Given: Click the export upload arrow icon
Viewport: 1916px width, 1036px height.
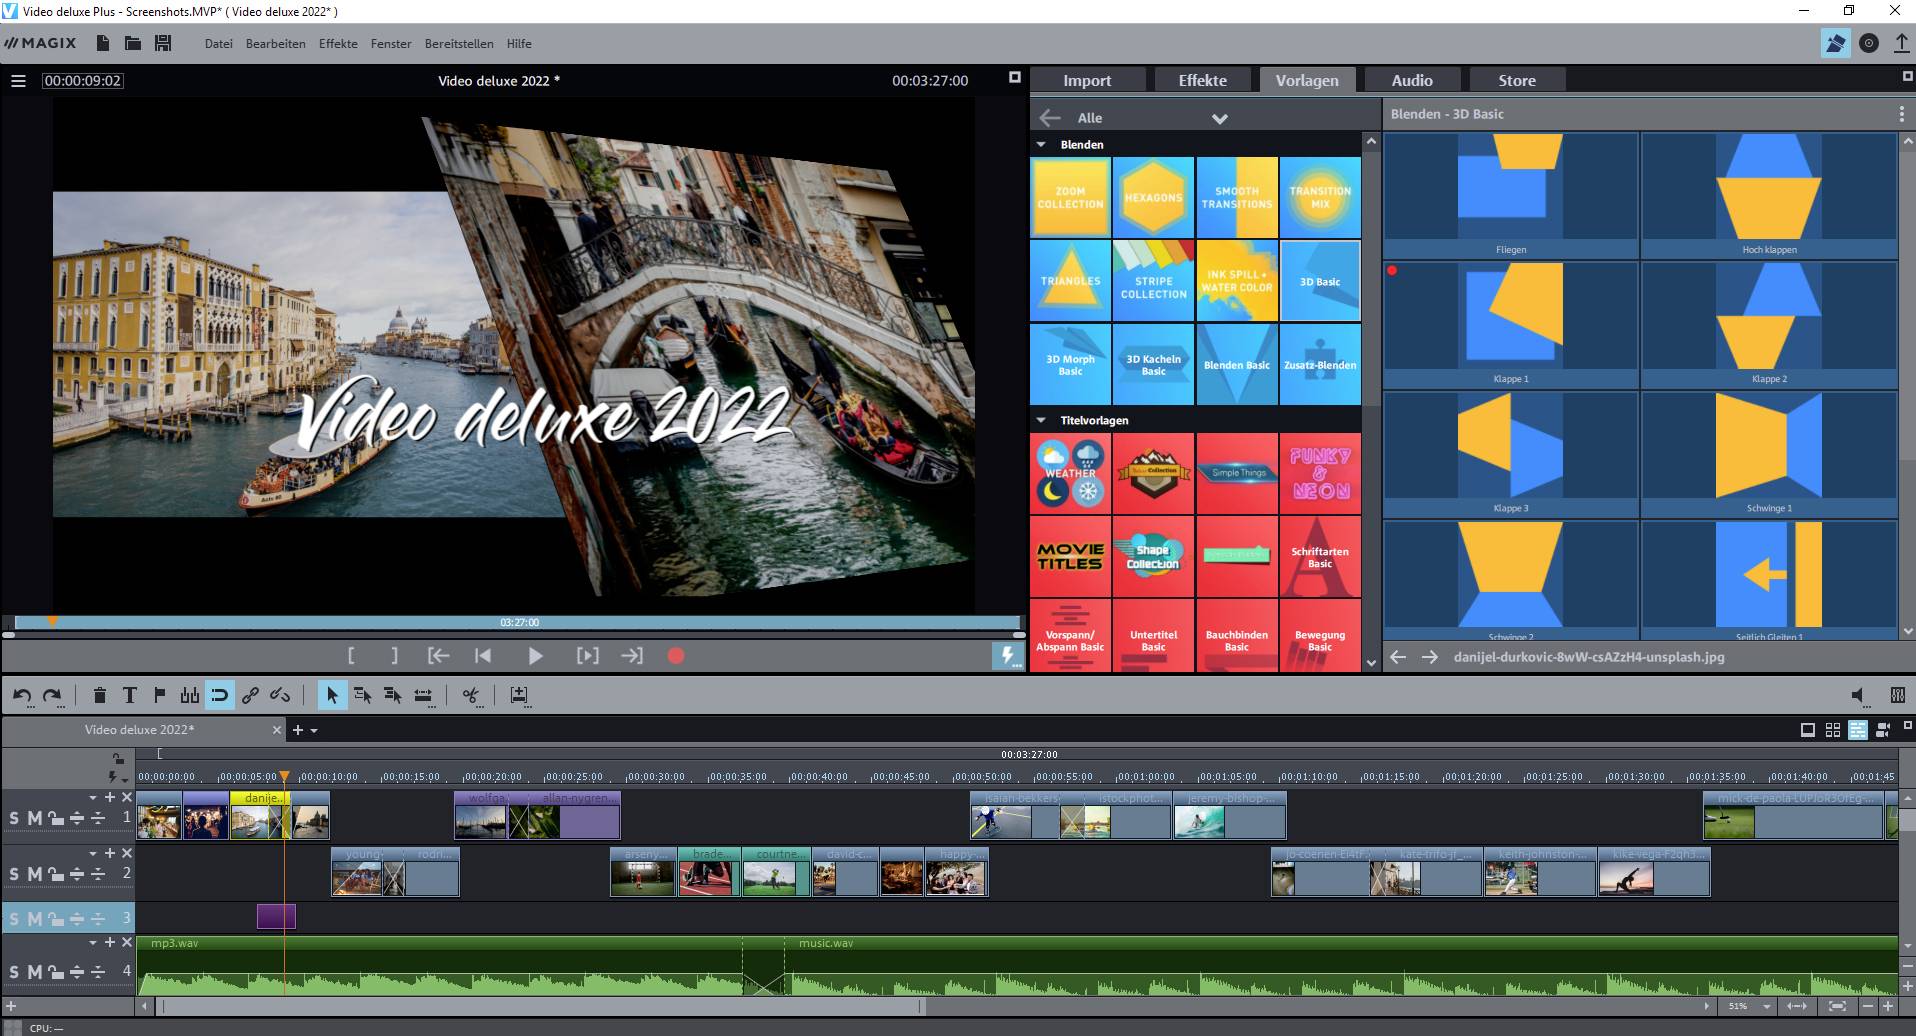Looking at the screenshot, I should pyautogui.click(x=1901, y=43).
